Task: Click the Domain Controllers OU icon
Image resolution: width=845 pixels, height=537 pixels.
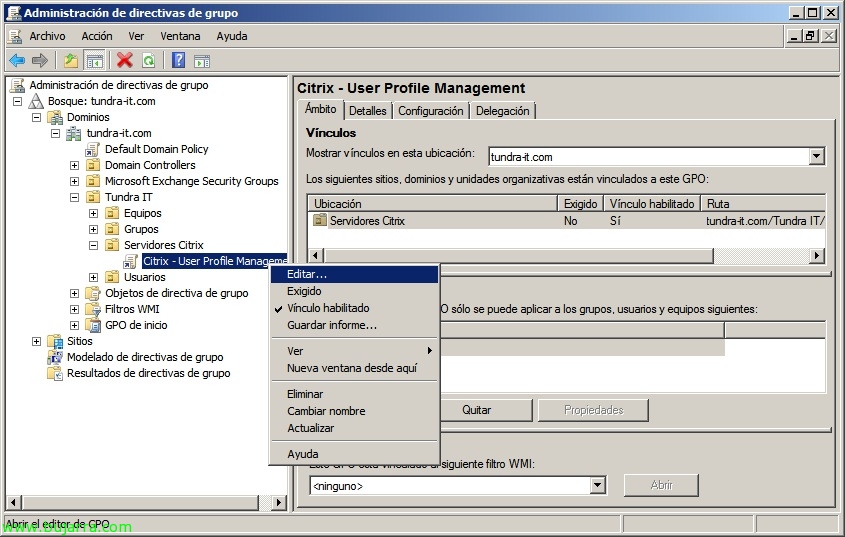Action: point(93,165)
